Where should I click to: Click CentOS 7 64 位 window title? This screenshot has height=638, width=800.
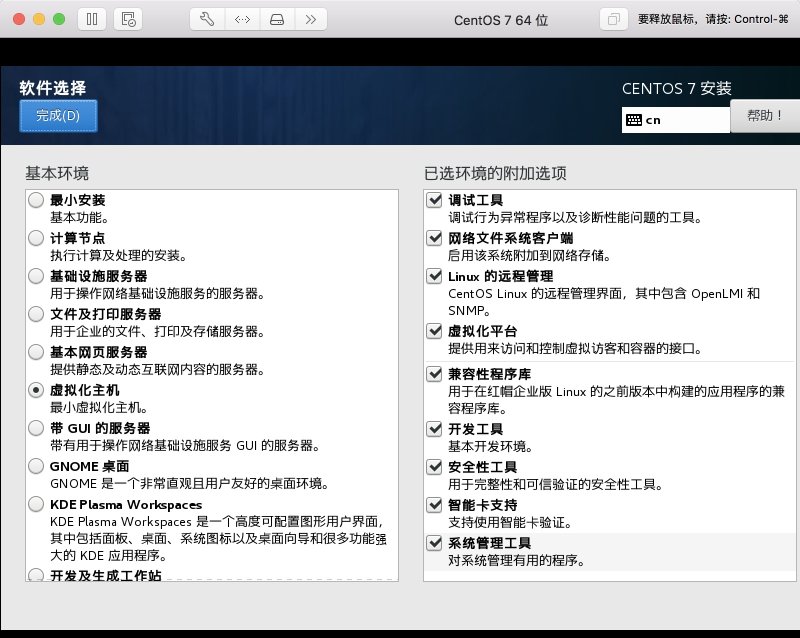(x=501, y=20)
